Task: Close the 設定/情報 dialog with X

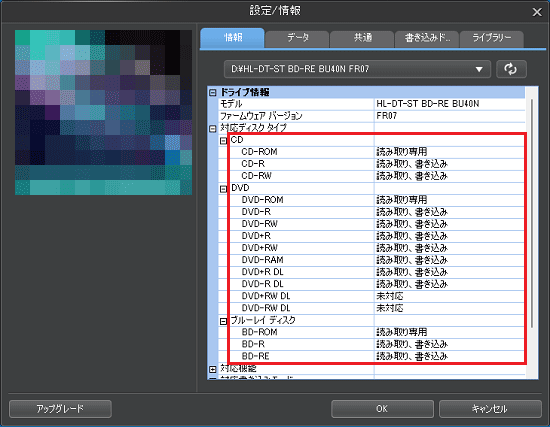Action: pos(537,12)
